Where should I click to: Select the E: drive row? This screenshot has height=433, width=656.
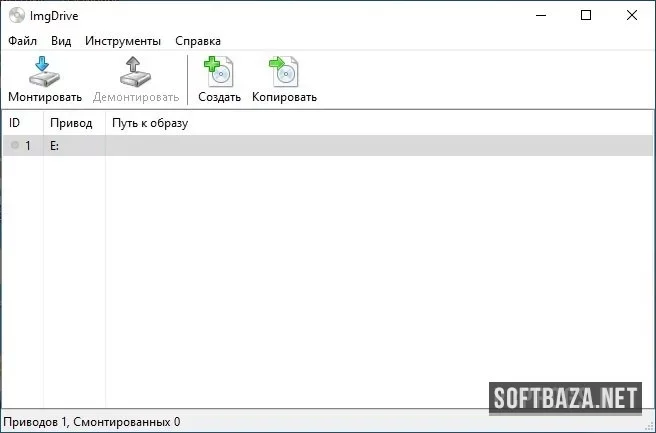328,145
